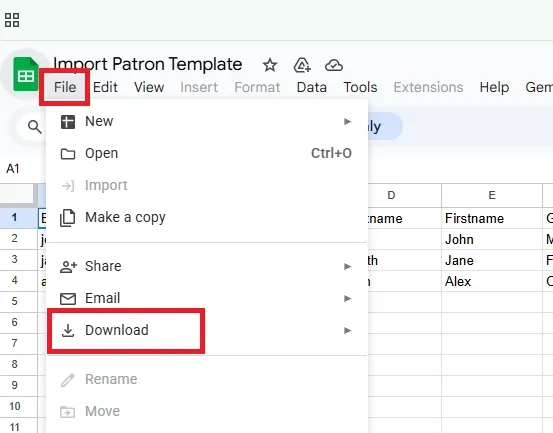Choose Open from the File menu

pos(207,153)
